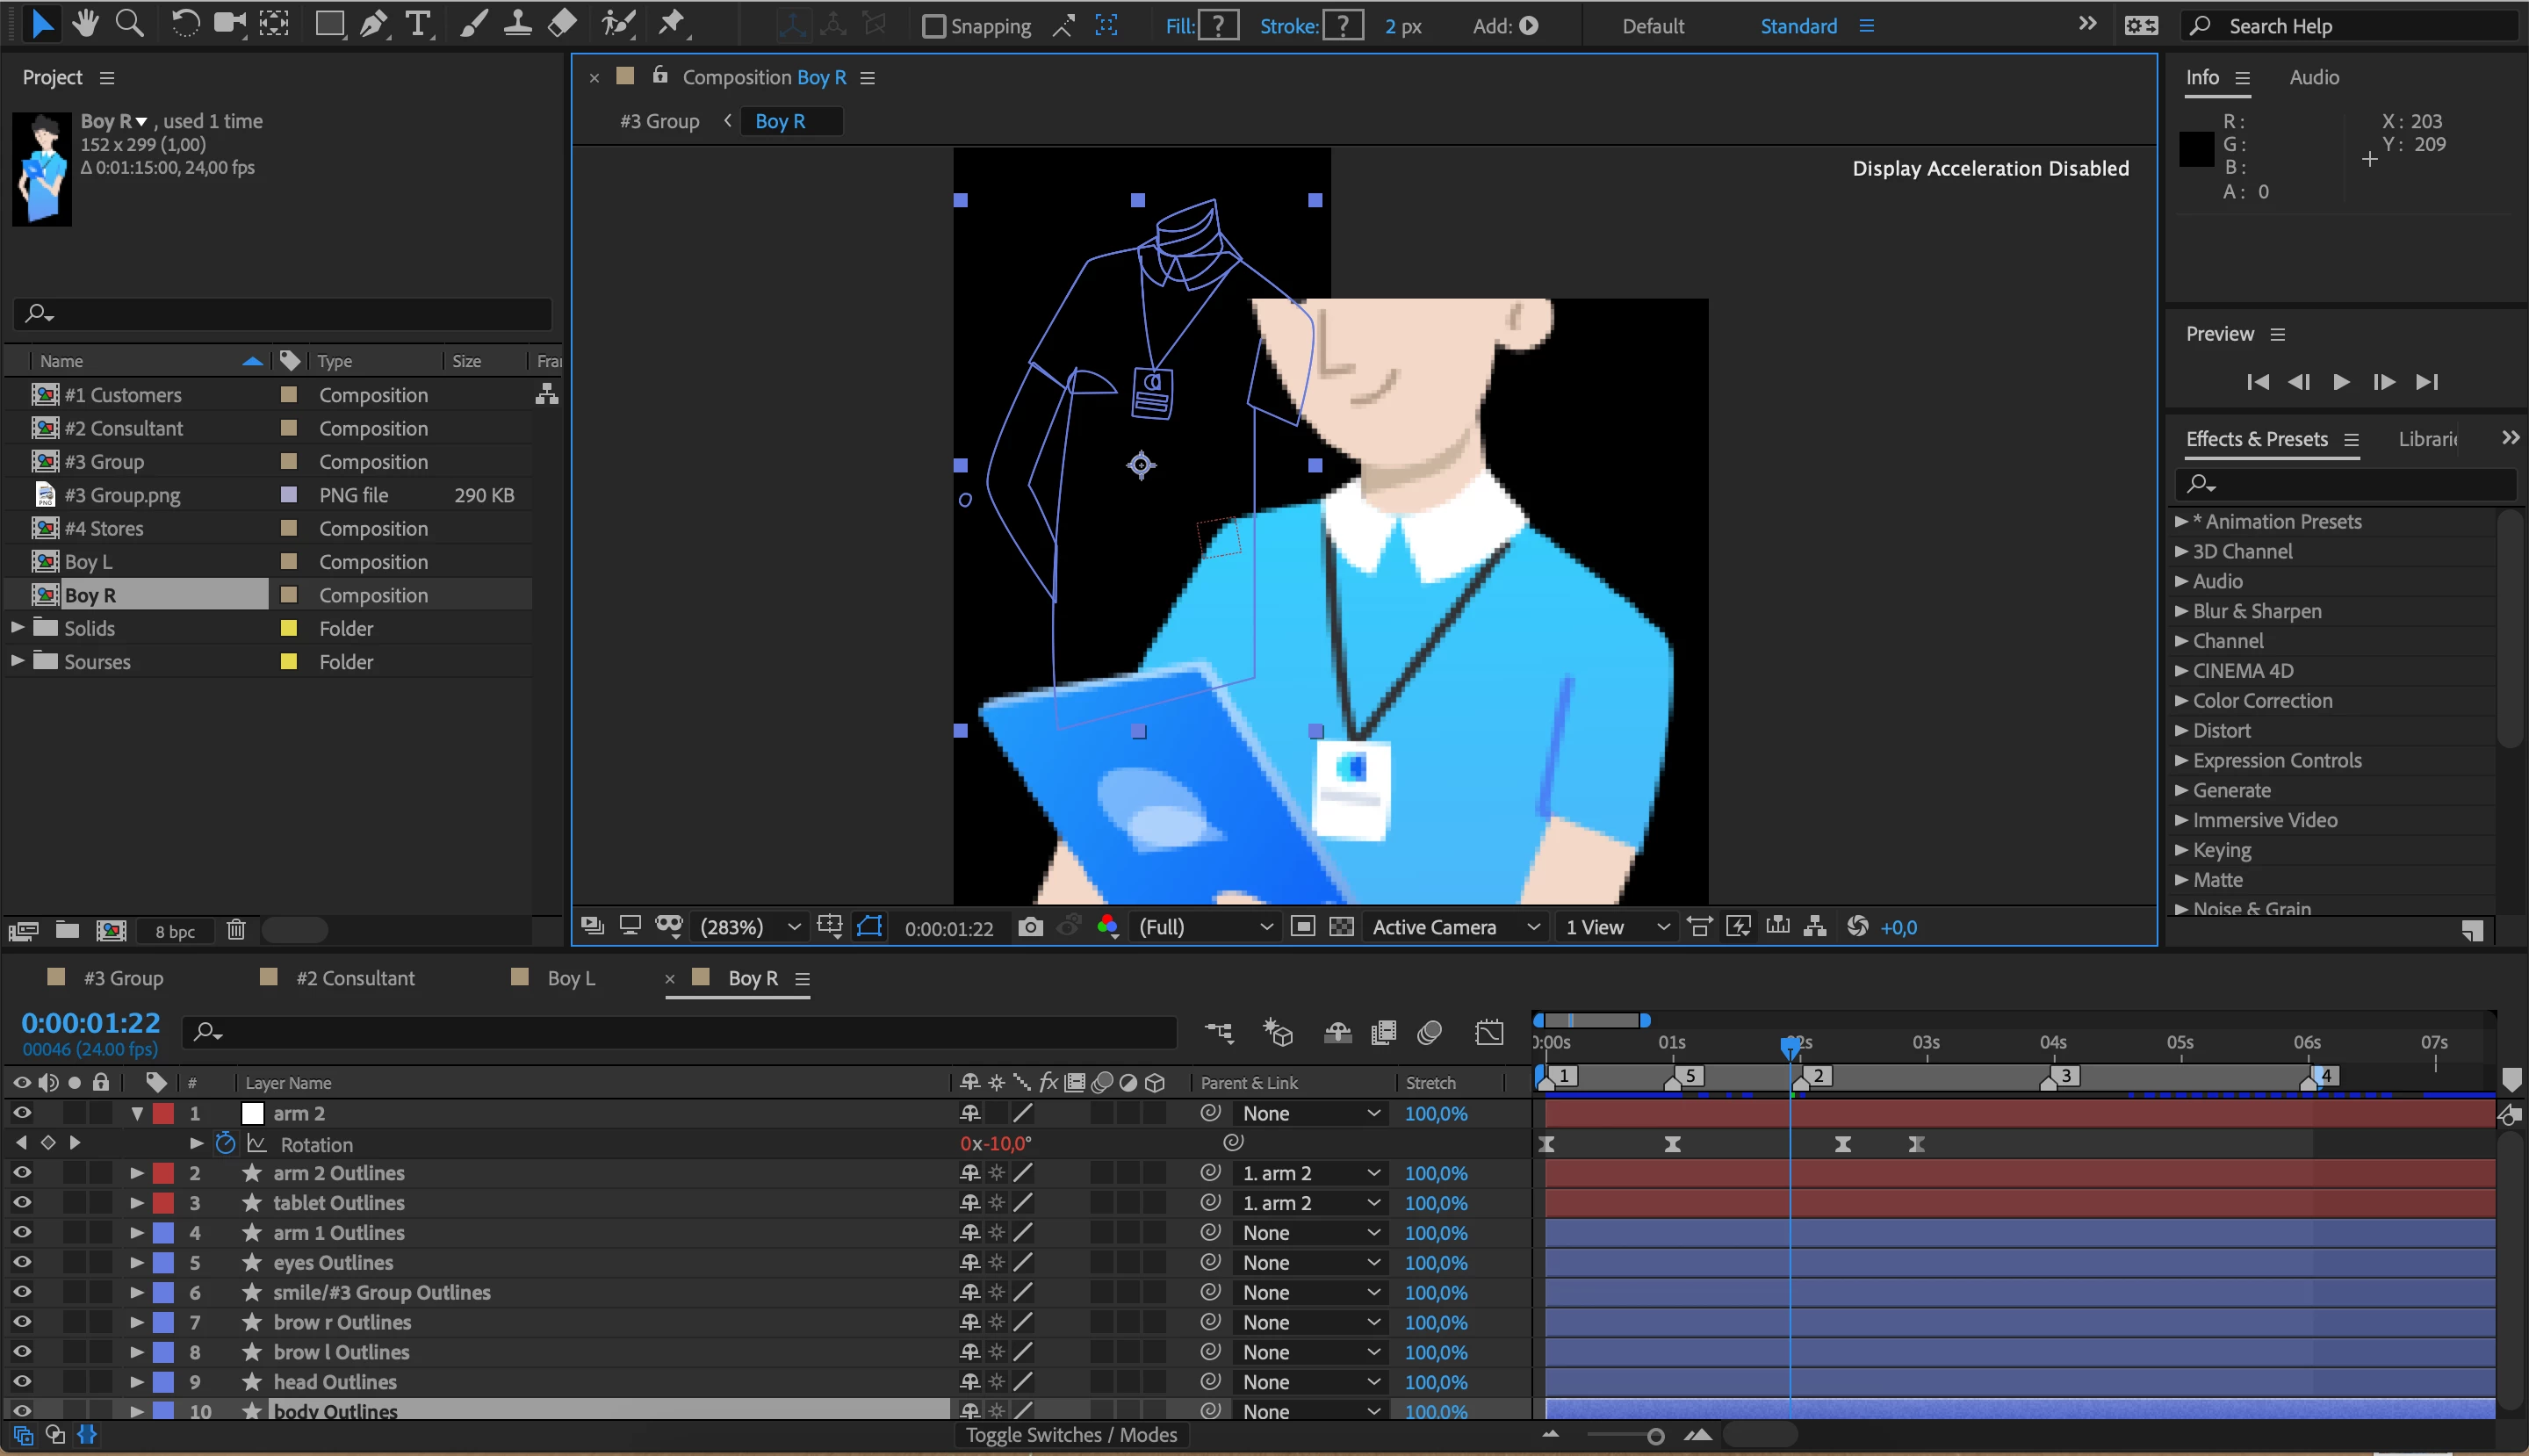Select the Puppet Pin tool
This screenshot has height=1456, width=2529.
pyautogui.click(x=671, y=24)
